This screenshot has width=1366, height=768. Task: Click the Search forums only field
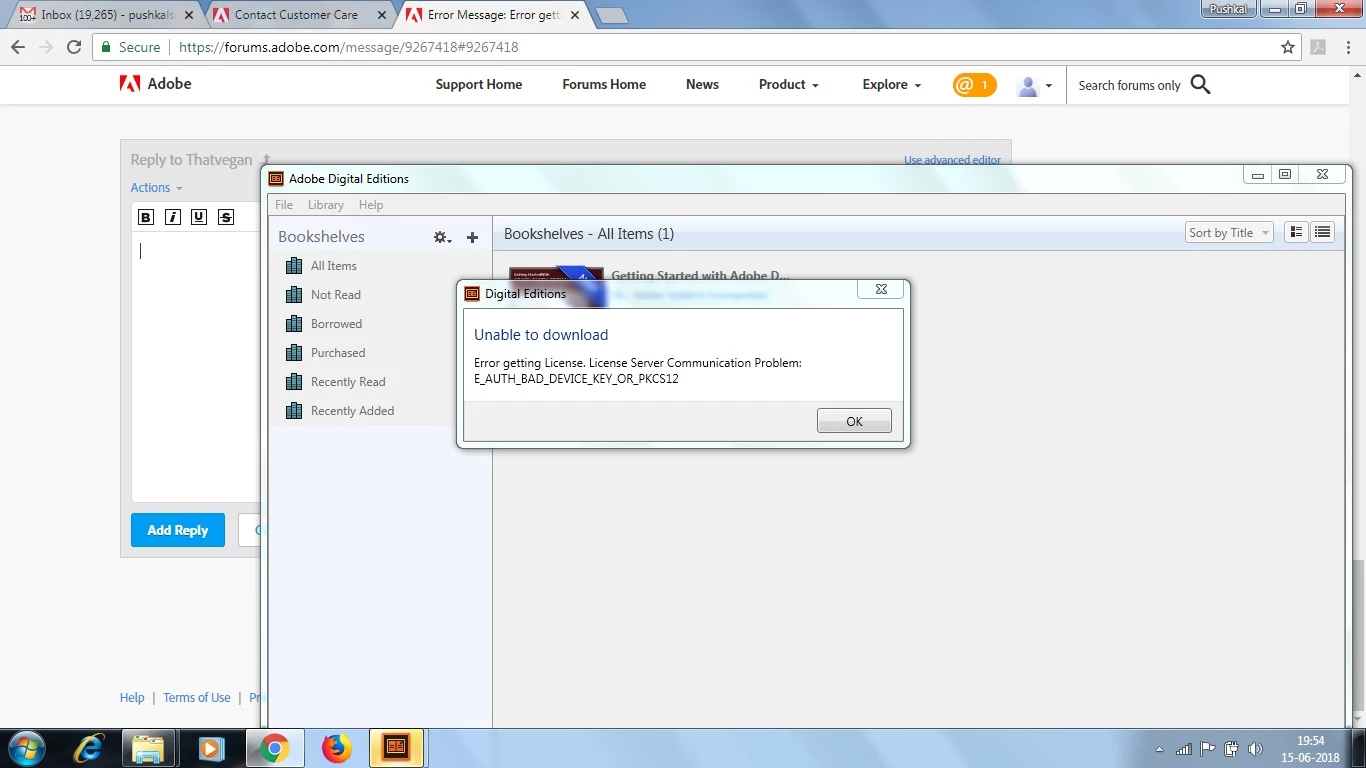pos(1130,86)
